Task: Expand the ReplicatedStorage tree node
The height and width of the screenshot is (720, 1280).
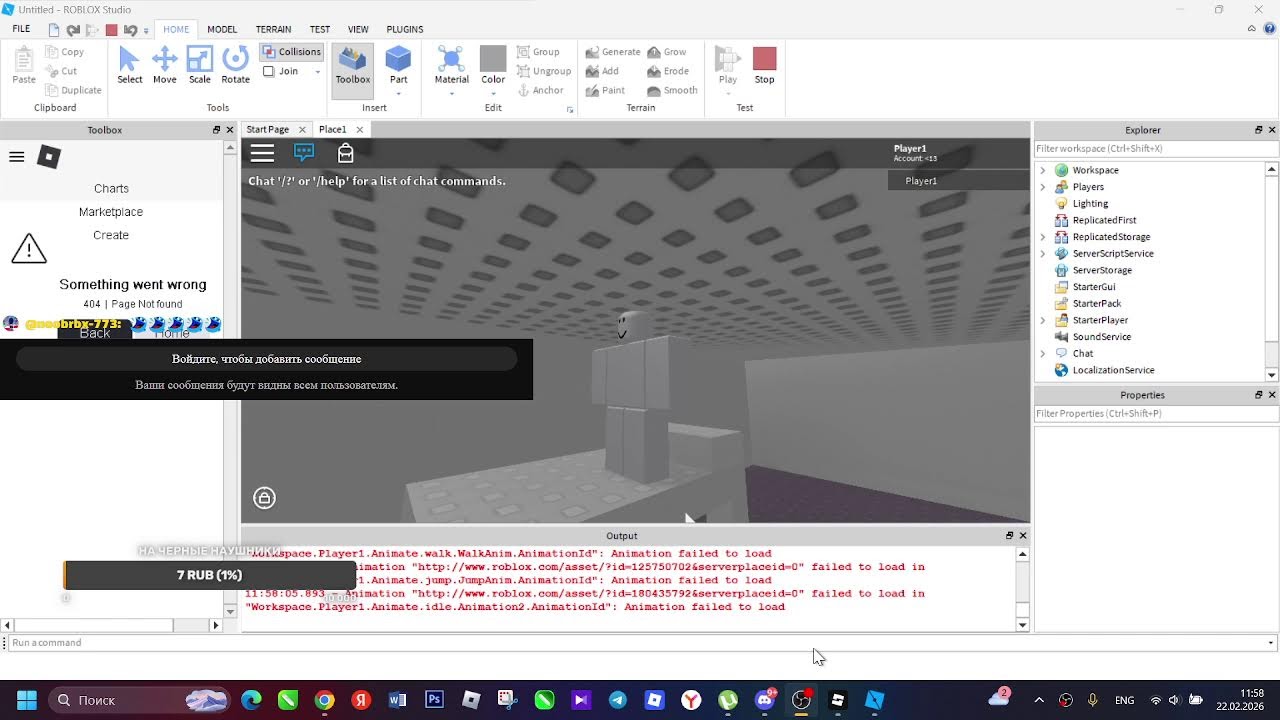Action: coord(1043,237)
